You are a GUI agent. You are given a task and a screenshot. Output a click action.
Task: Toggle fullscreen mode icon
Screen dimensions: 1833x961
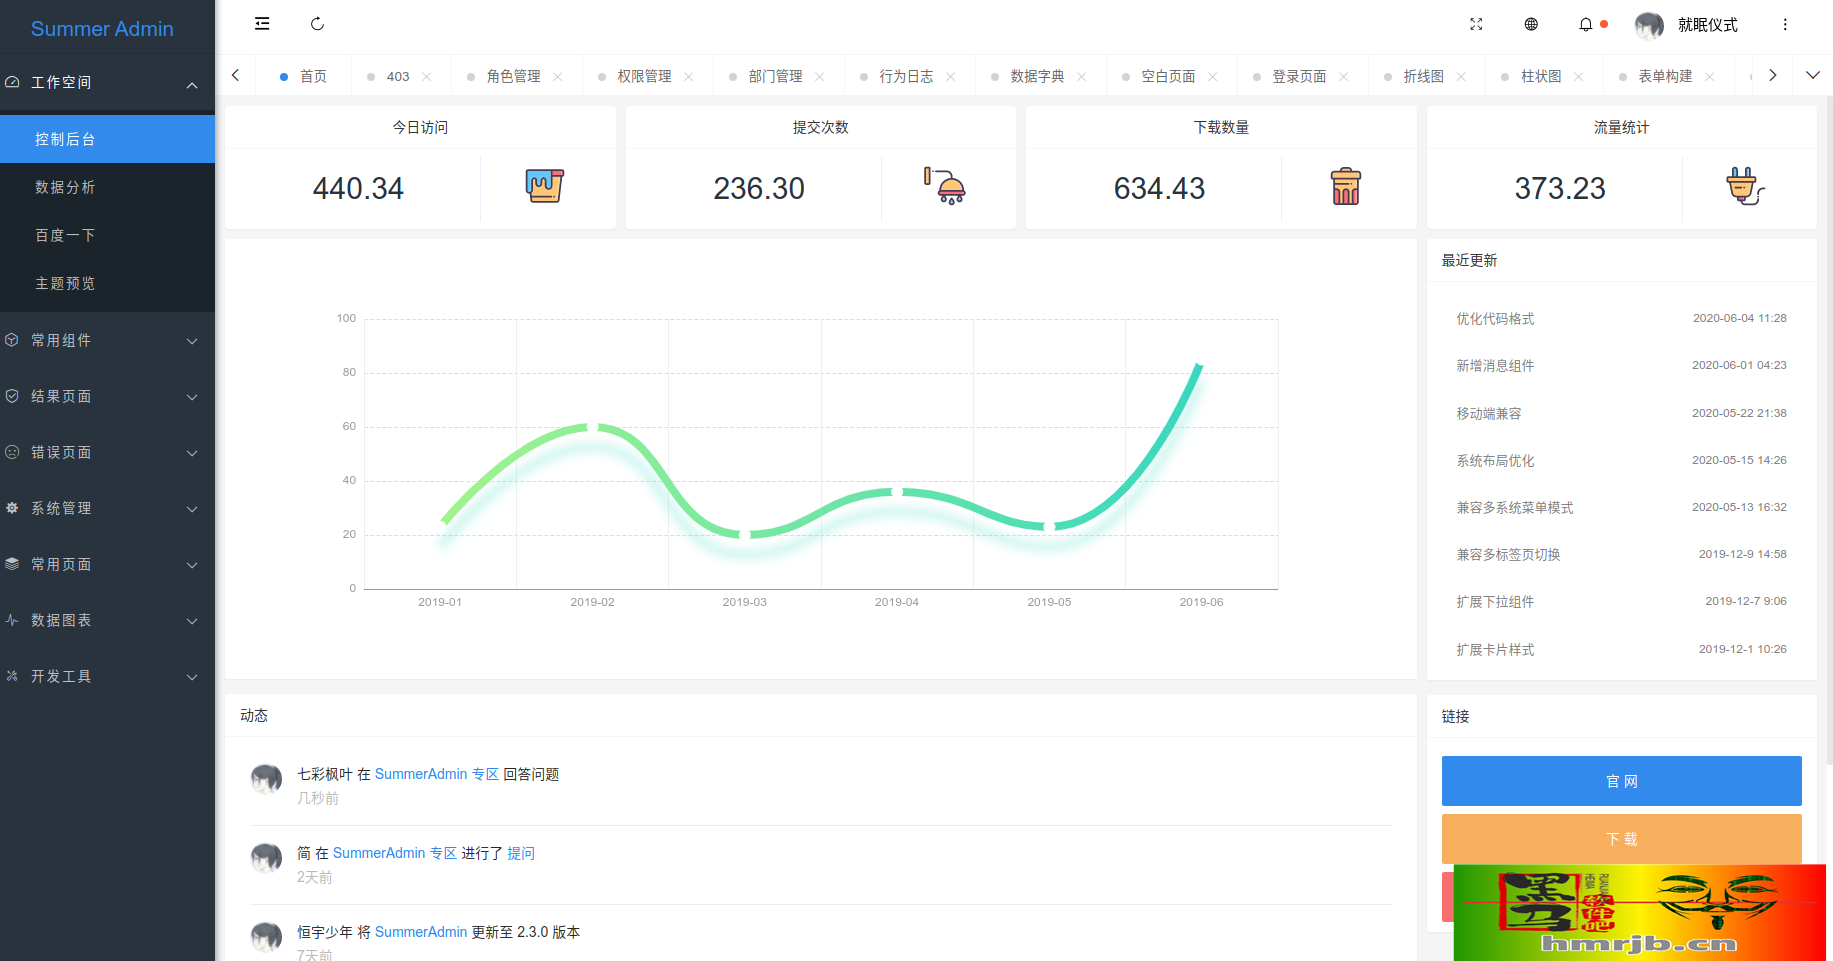pos(1476,24)
